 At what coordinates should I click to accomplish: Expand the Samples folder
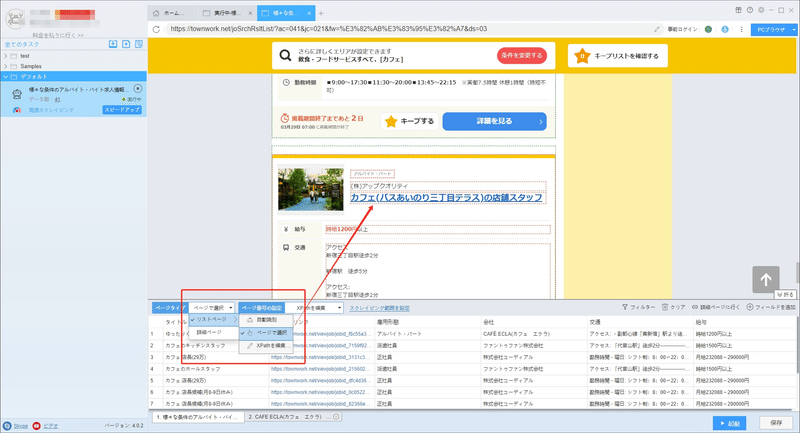click(6, 66)
